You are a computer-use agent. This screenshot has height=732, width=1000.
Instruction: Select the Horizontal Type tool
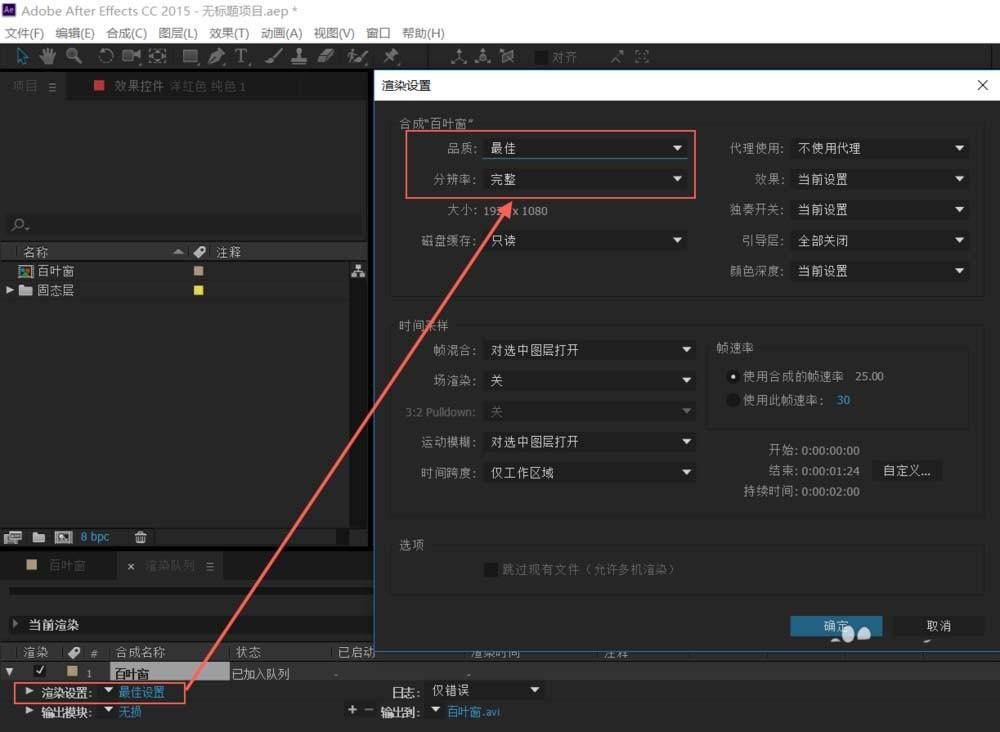(242, 56)
